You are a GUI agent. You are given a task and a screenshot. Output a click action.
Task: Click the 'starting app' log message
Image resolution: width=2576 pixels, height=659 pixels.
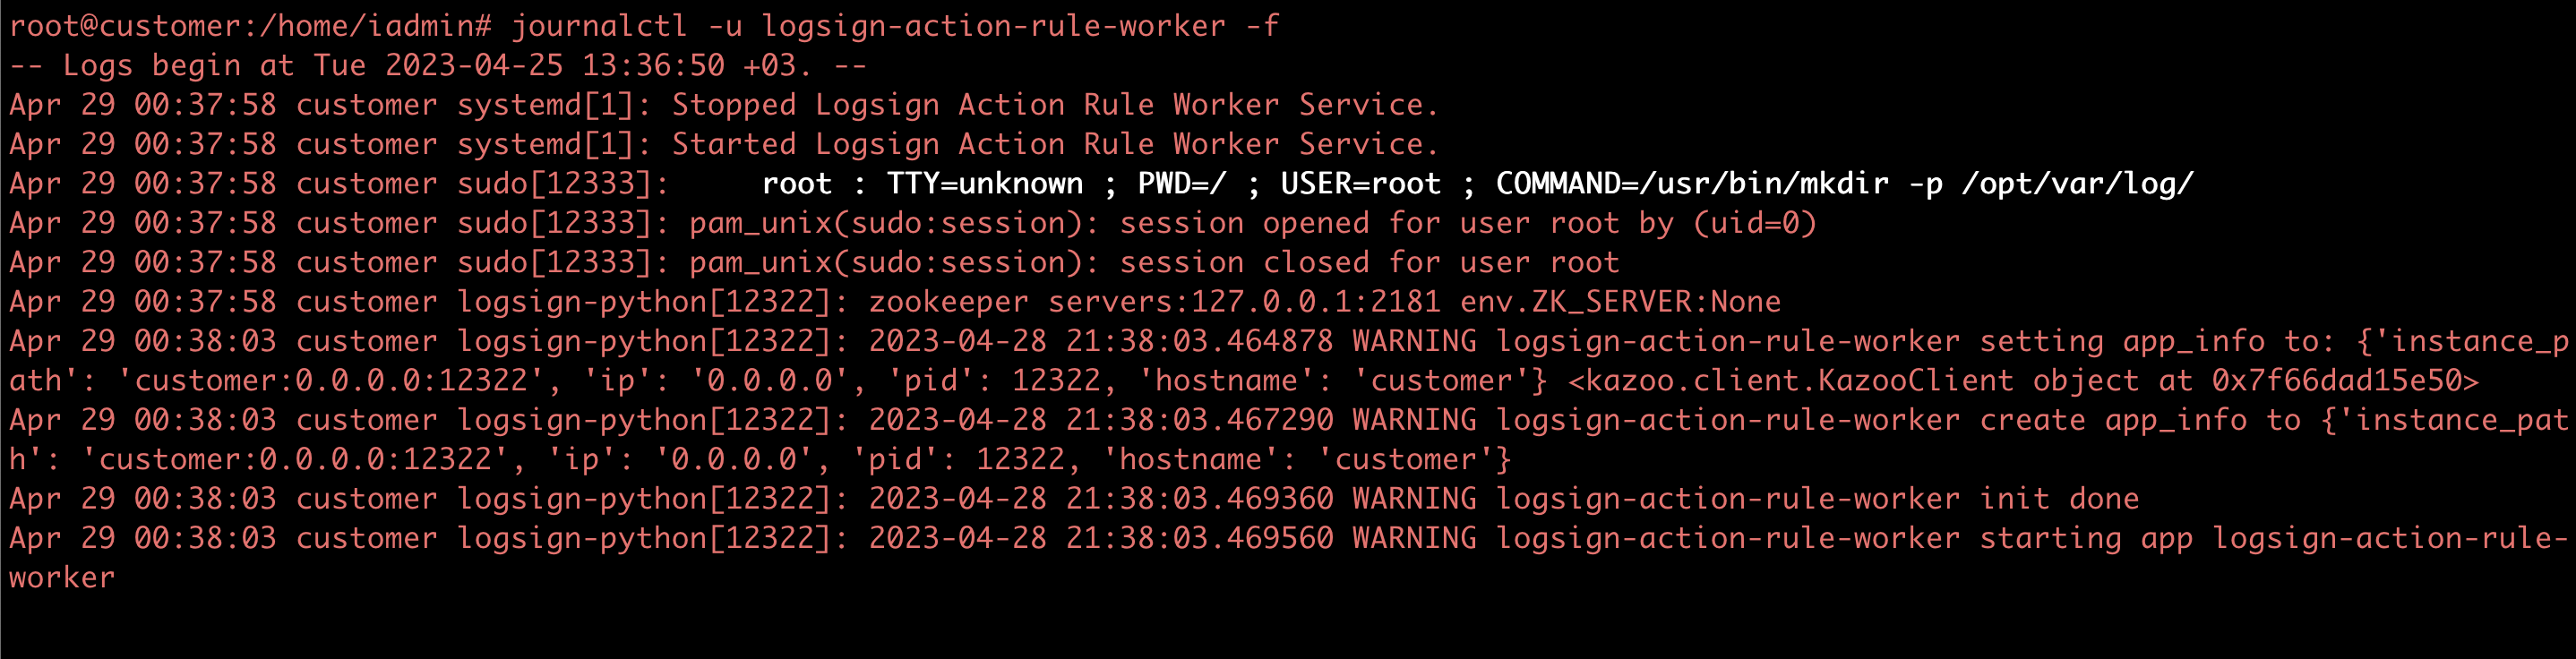pyautogui.click(x=2086, y=538)
